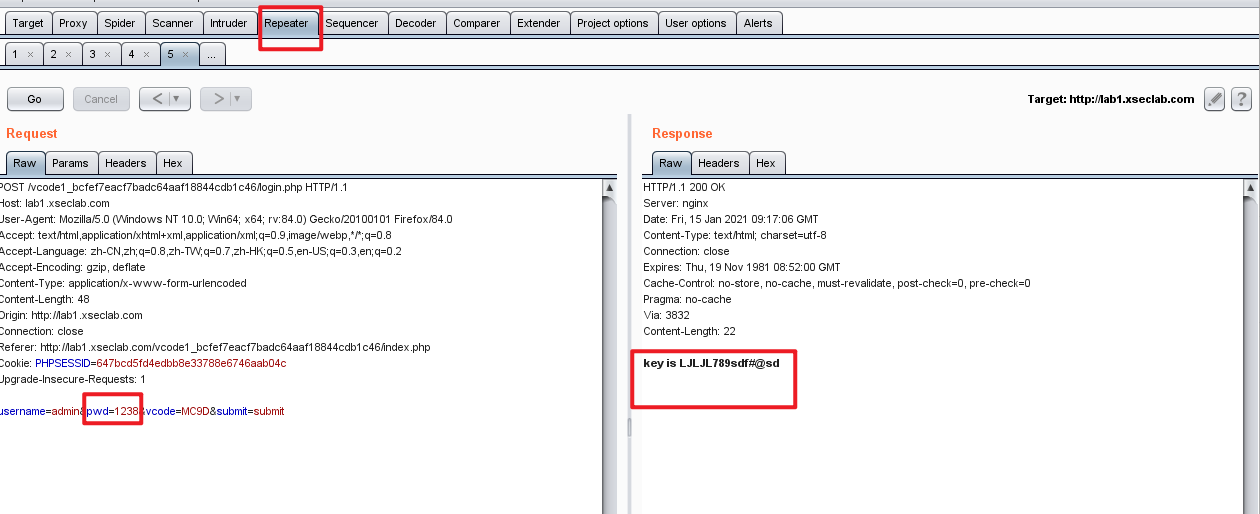Viewport: 1260px width, 514px height.
Task: Edit target with the pencil icon
Action: (x=1214, y=99)
